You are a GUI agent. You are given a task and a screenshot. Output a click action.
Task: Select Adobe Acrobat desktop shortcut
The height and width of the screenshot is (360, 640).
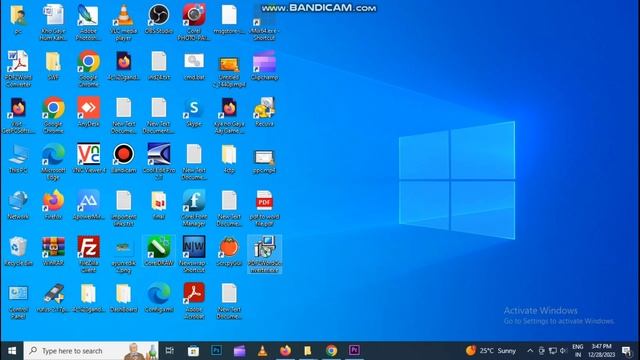coord(194,301)
